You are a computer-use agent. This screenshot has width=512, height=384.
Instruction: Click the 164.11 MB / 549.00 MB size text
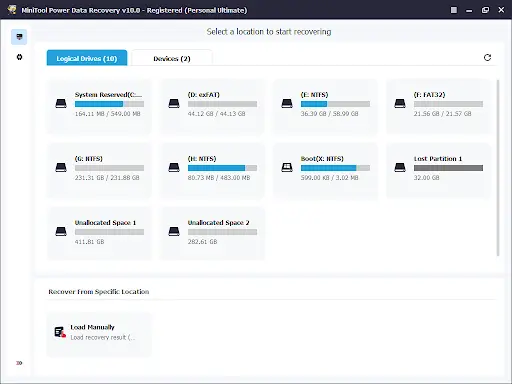click(108, 114)
